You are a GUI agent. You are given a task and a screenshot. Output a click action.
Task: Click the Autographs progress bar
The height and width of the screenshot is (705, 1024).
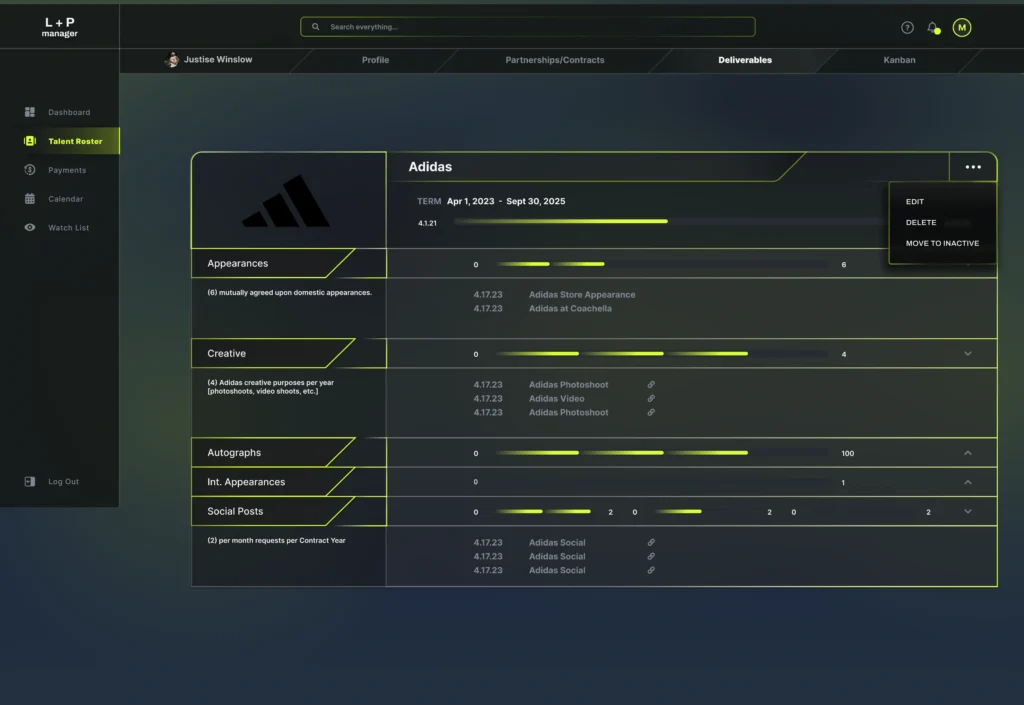coord(662,453)
